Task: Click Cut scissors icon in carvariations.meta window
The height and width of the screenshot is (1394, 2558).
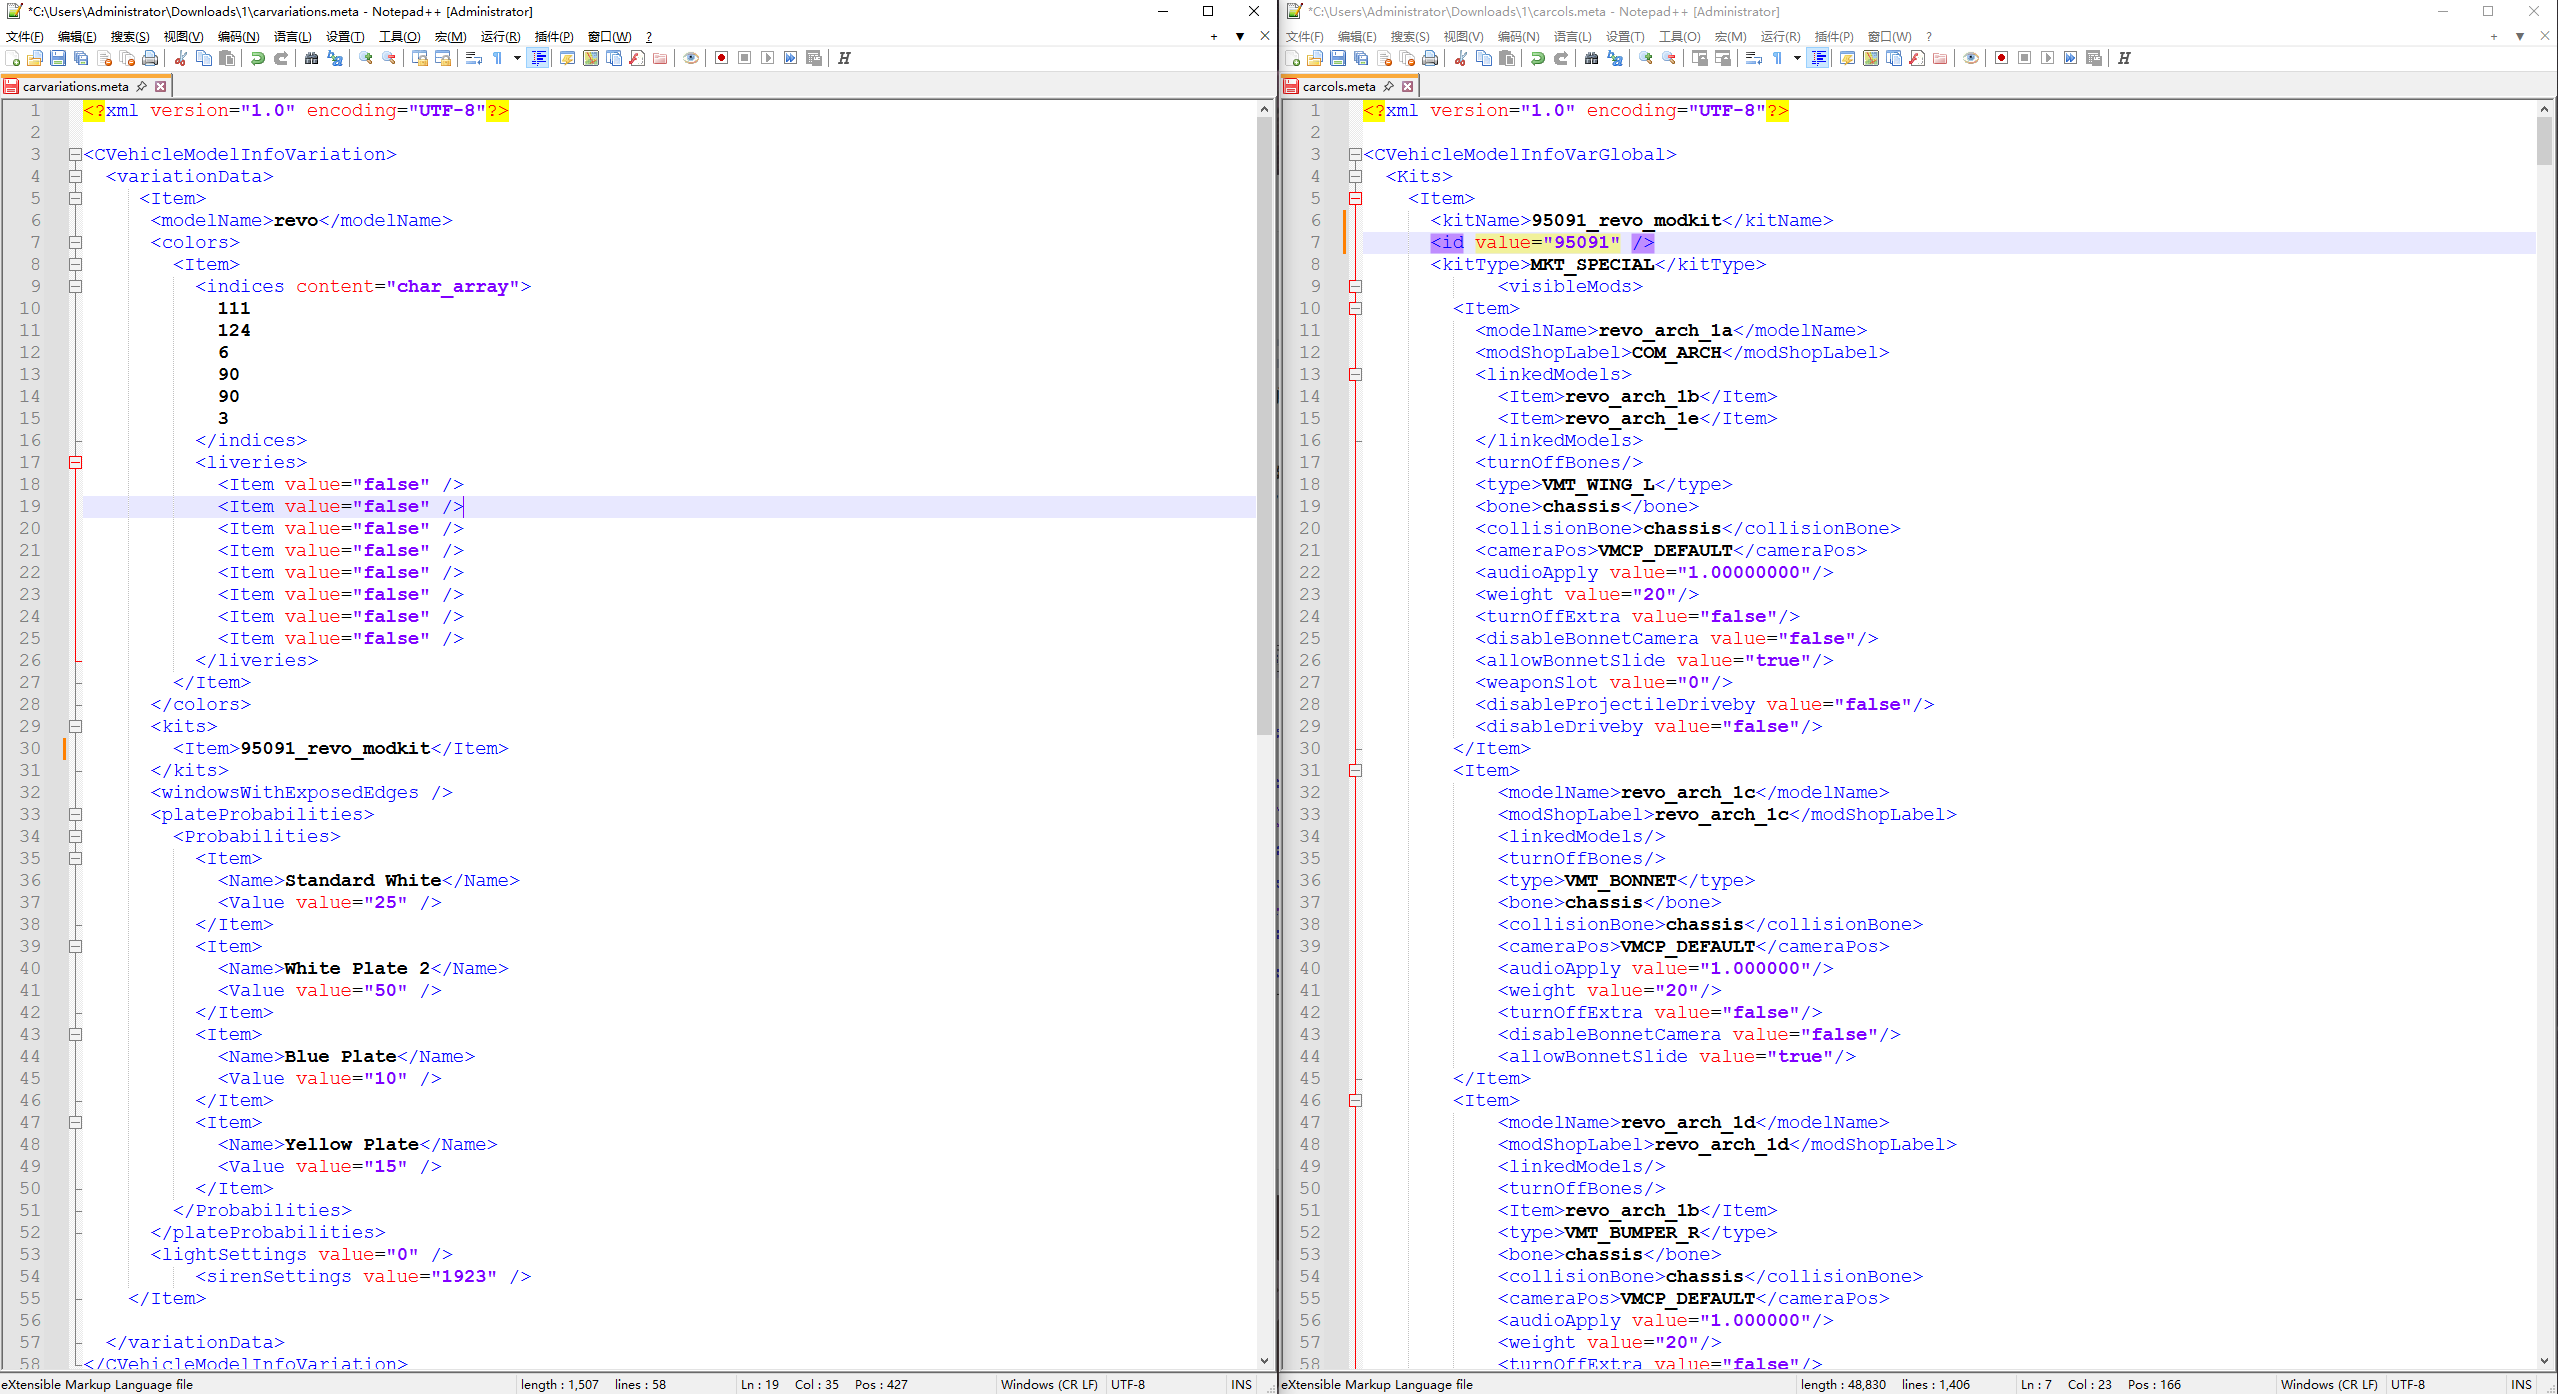Action: [x=180, y=58]
